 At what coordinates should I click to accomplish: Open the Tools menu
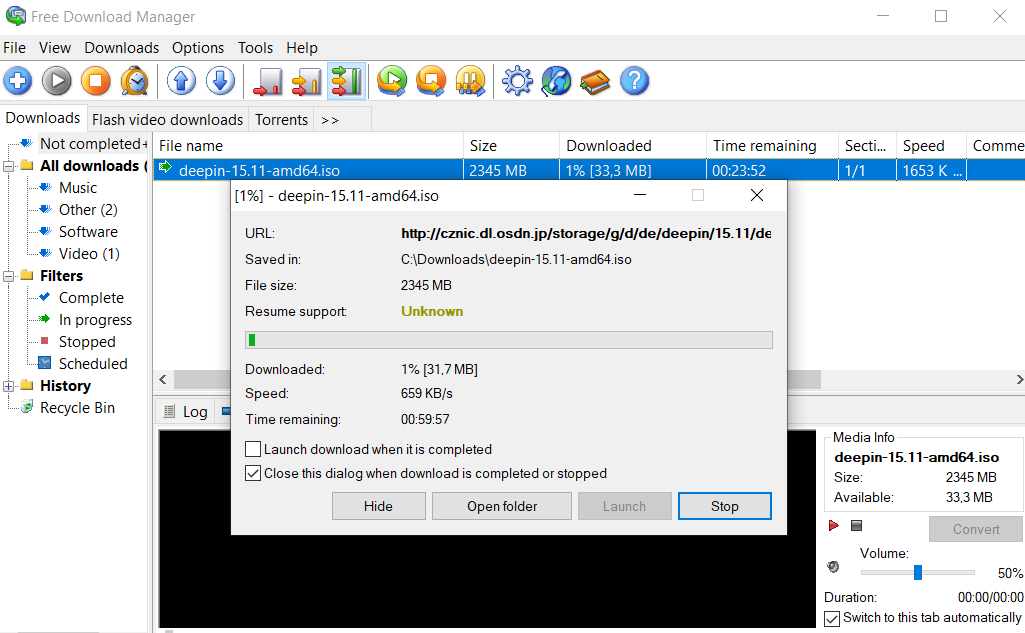(x=255, y=48)
